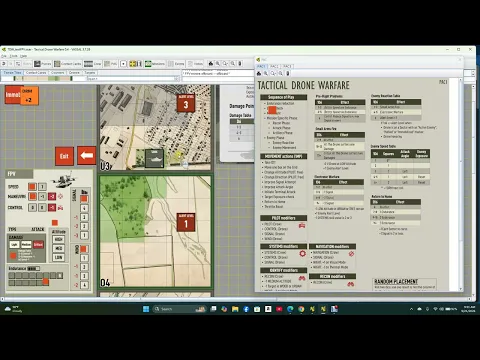The height and width of the screenshot is (360, 480).
Task: Select HIGH altitude box on drone card
Action: (59, 239)
